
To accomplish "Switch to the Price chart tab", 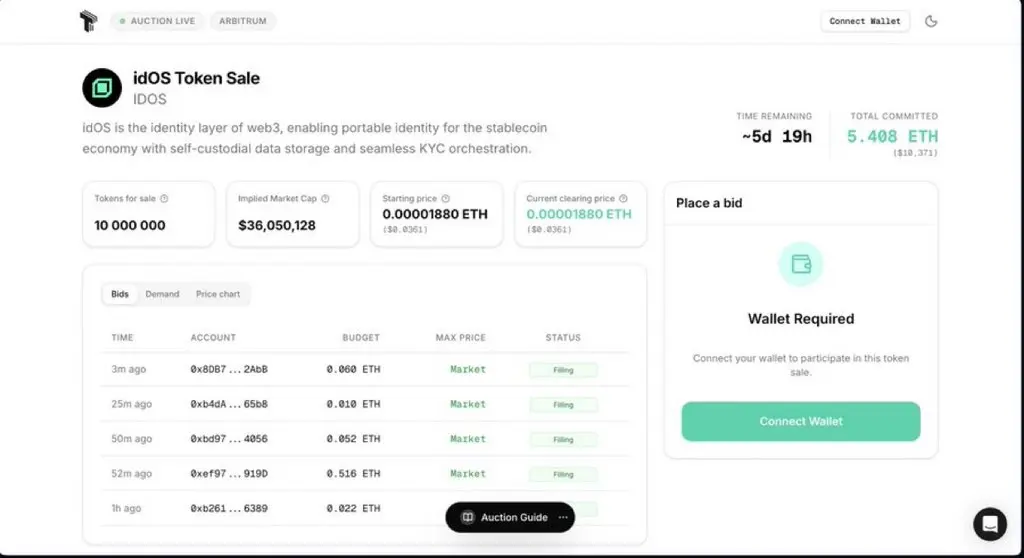I will pos(218,294).
